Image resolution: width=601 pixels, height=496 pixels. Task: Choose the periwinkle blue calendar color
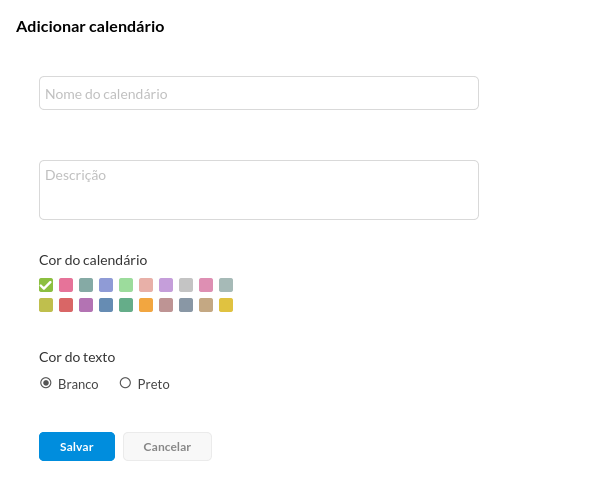click(x=106, y=285)
